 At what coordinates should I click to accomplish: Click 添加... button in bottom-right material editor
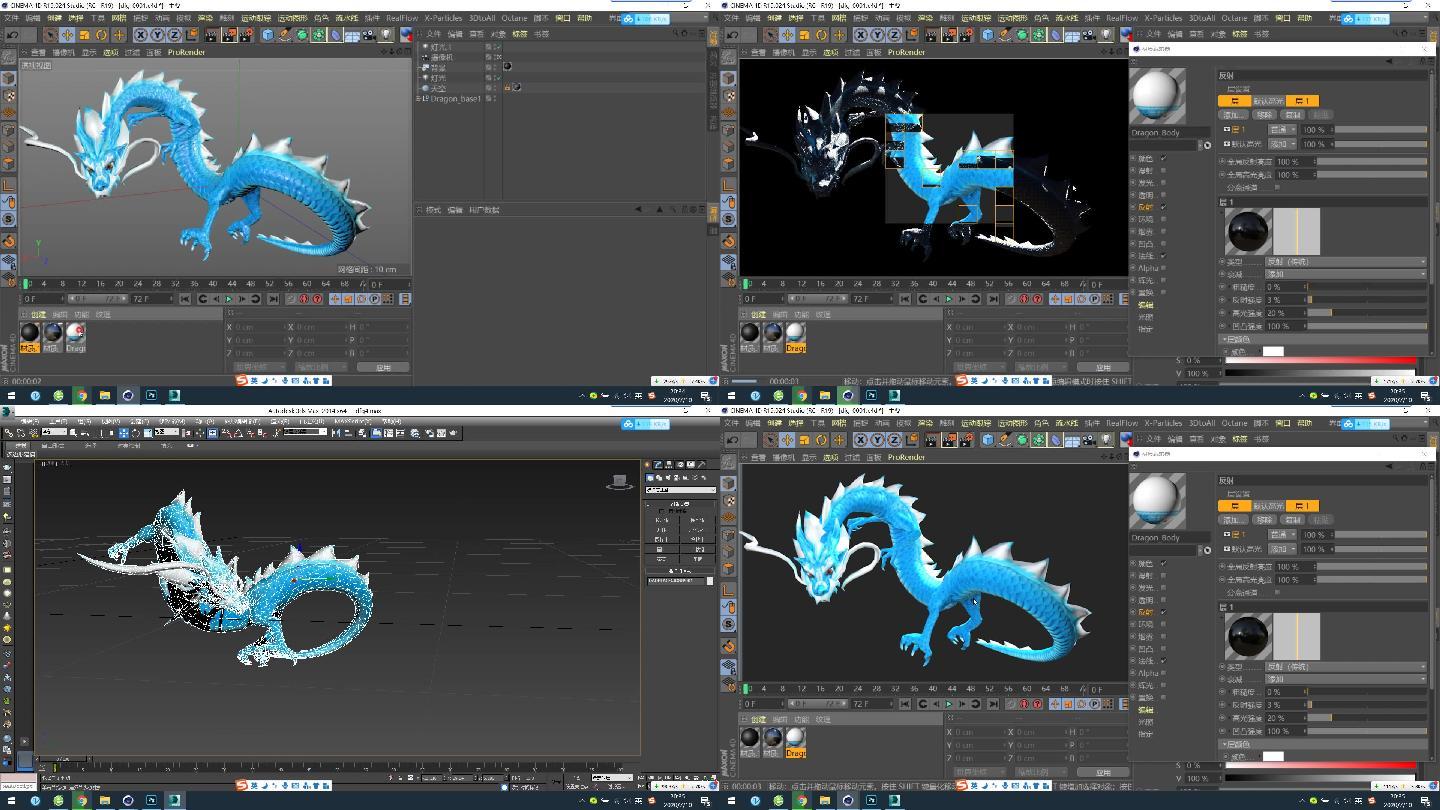click(1233, 520)
